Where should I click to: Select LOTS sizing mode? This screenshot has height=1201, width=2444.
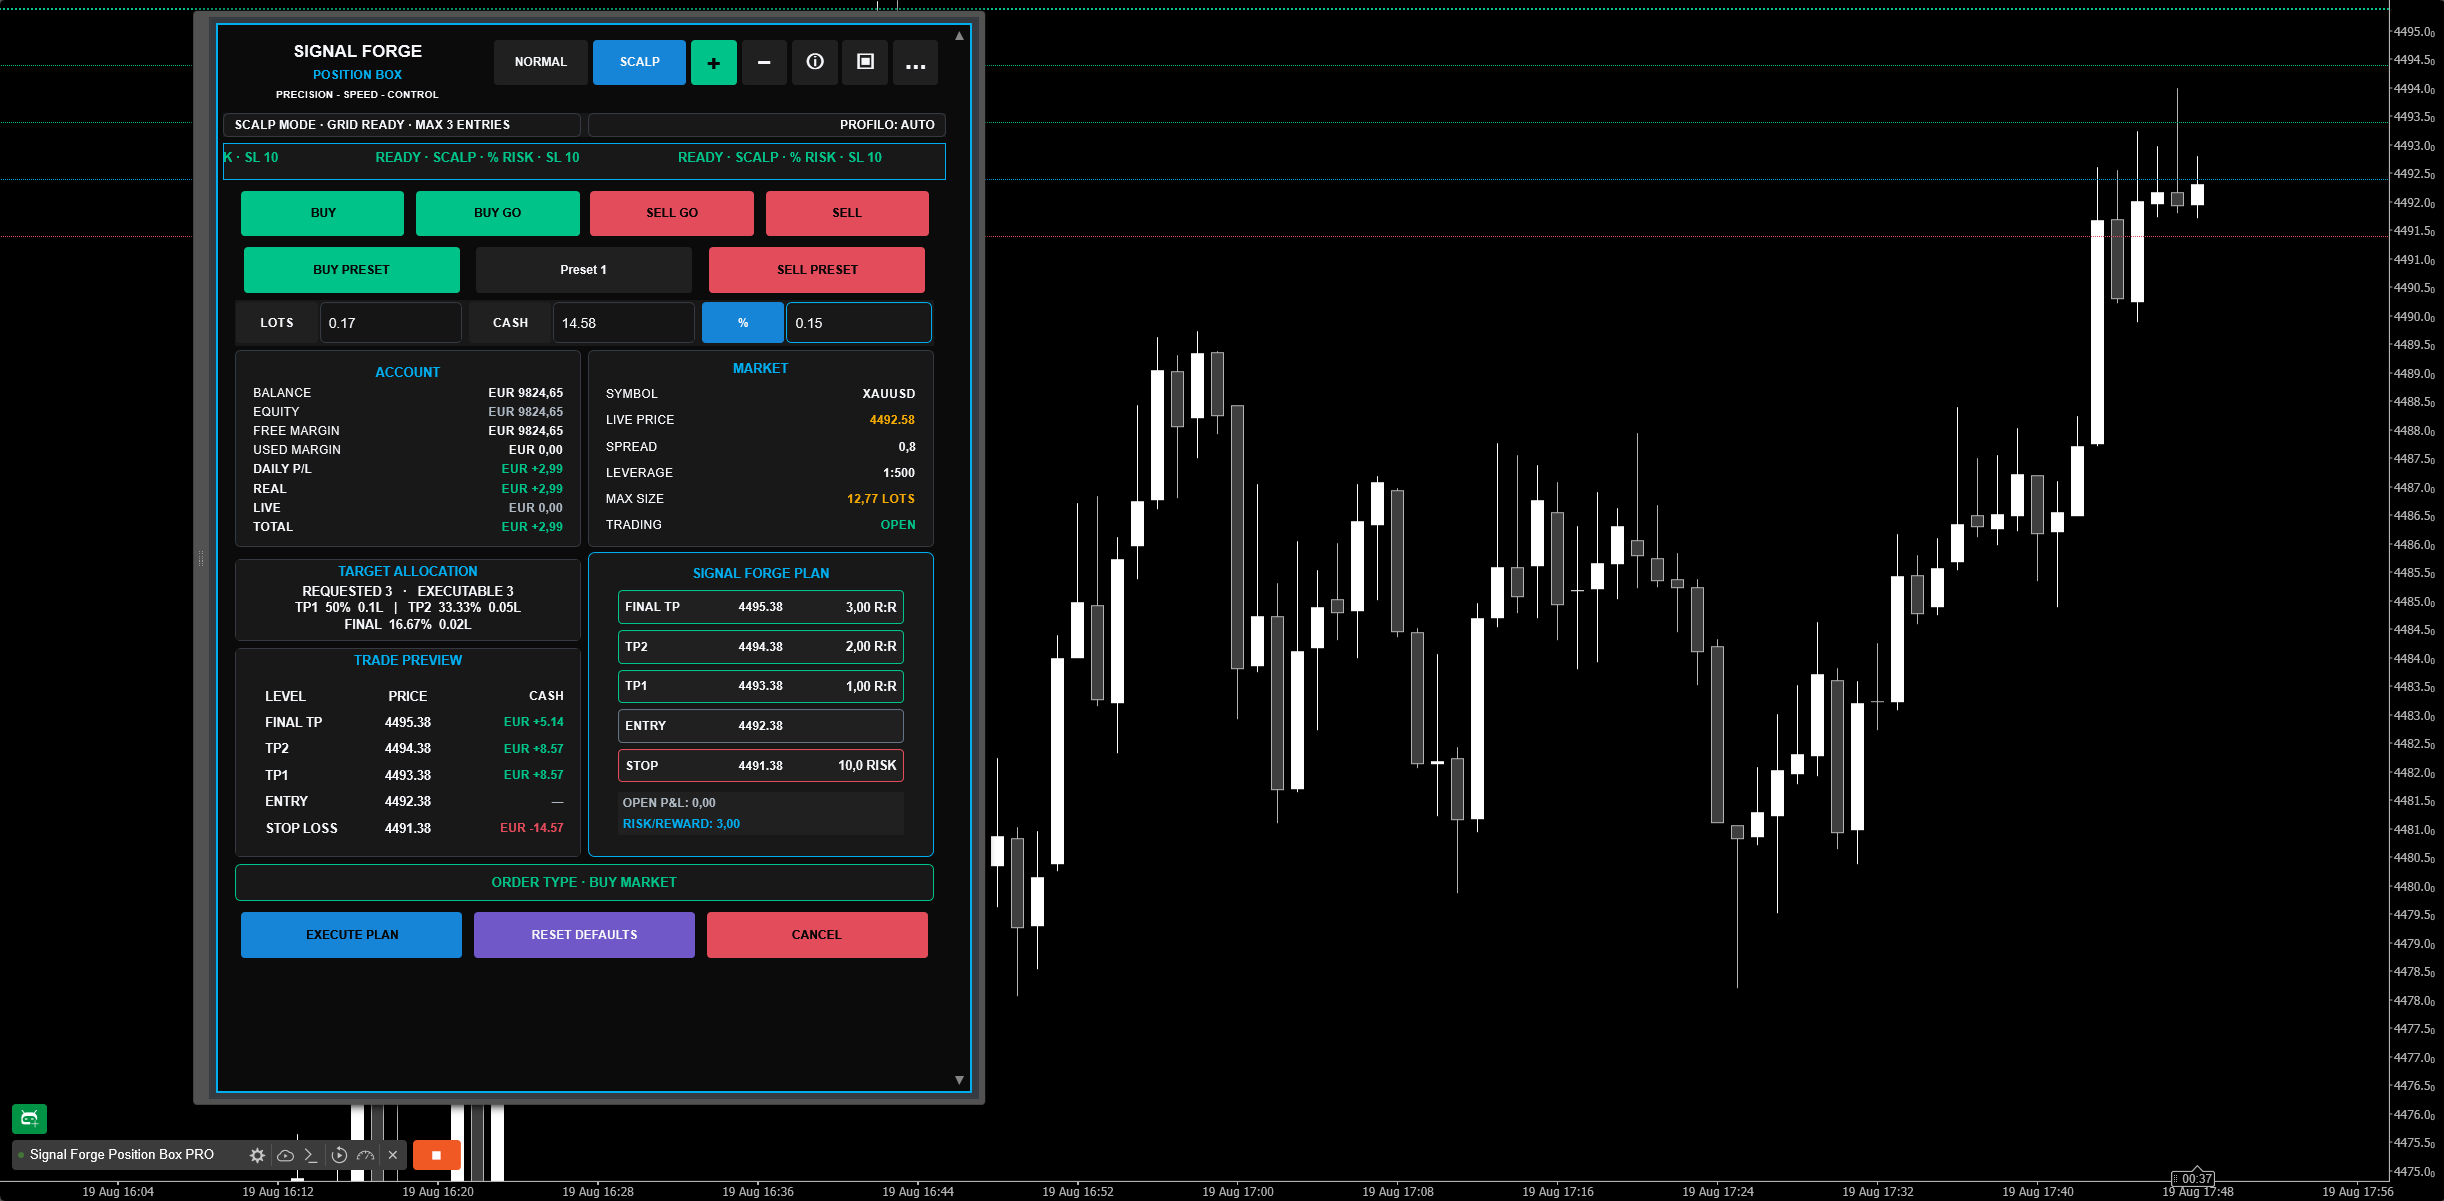point(277,323)
